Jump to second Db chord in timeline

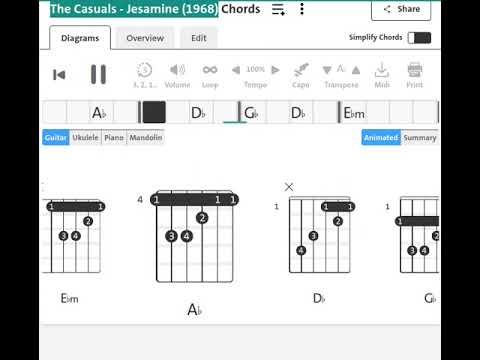coord(298,113)
